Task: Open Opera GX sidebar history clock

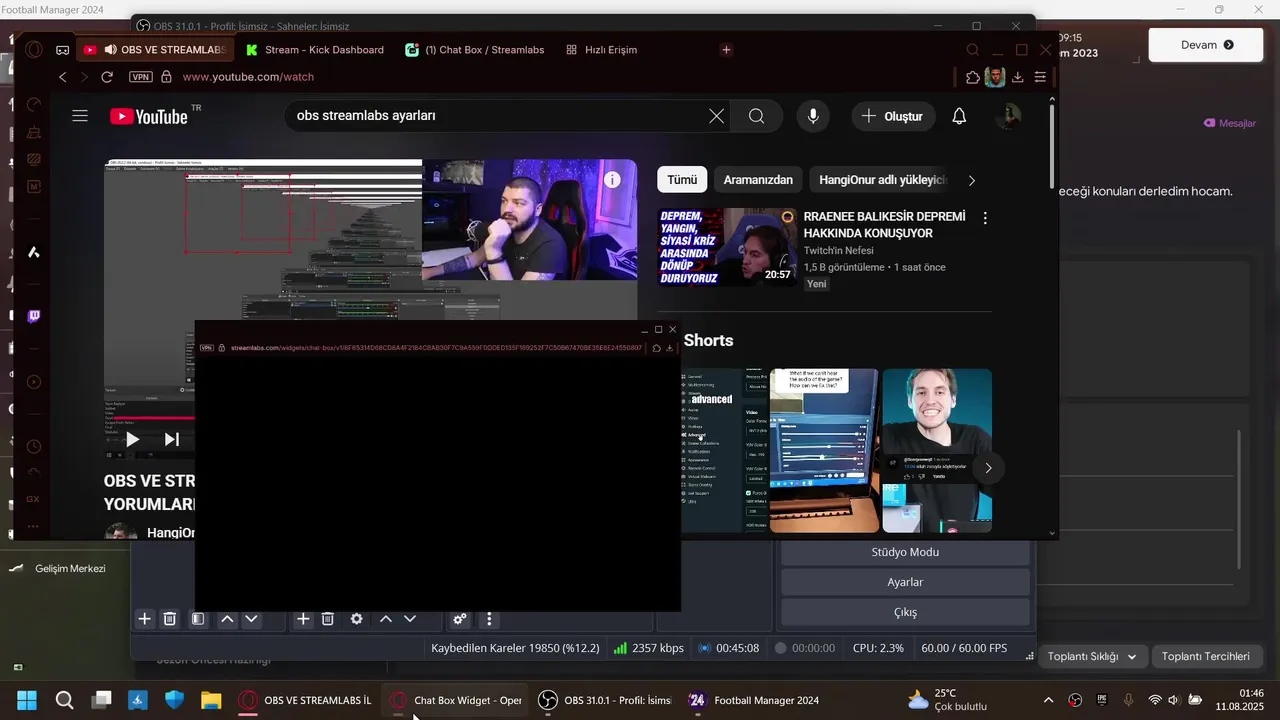Action: coord(33,447)
